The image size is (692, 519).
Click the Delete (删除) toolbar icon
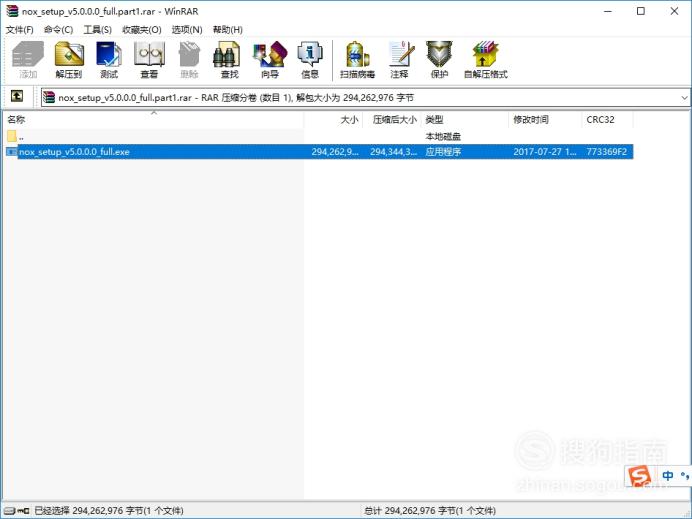[189, 60]
